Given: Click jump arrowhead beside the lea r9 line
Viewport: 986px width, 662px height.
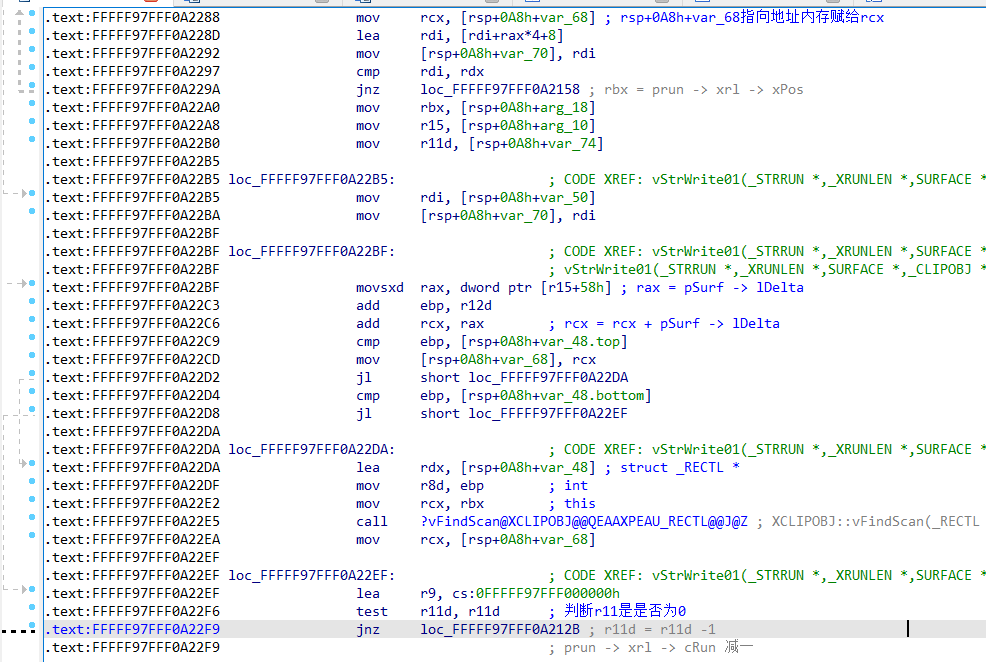Looking at the screenshot, I should point(25,593).
